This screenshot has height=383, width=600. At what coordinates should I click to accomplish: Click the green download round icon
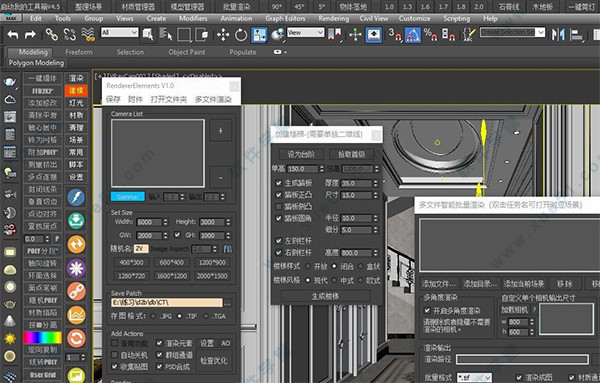pos(76,221)
